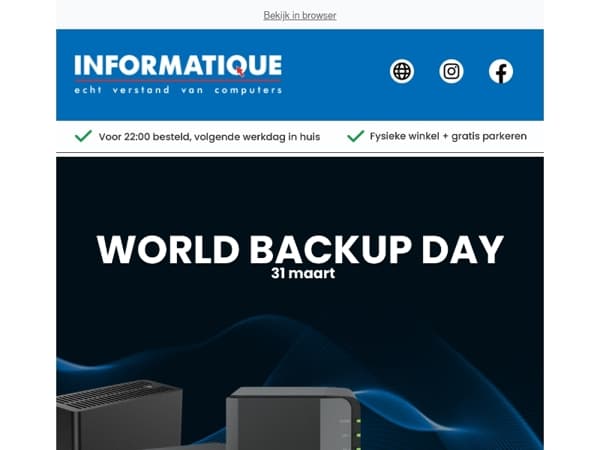
Task: Open the 'Bekijk in browser' link
Action: [x=299, y=15]
